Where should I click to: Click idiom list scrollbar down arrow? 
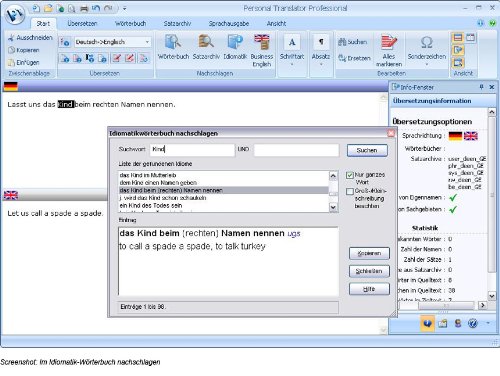coord(333,207)
